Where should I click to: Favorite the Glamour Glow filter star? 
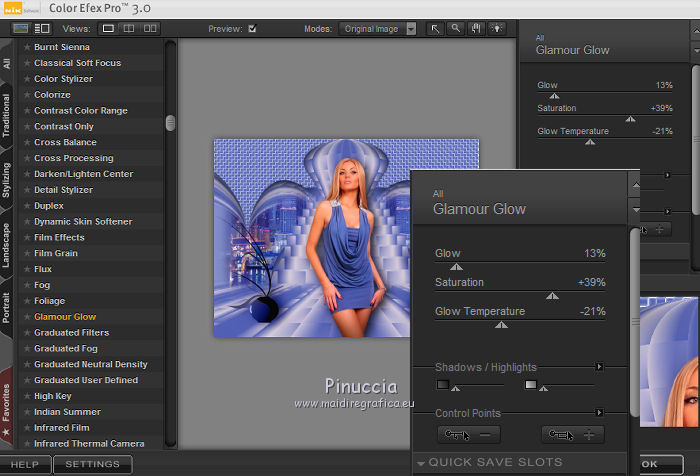[x=28, y=317]
